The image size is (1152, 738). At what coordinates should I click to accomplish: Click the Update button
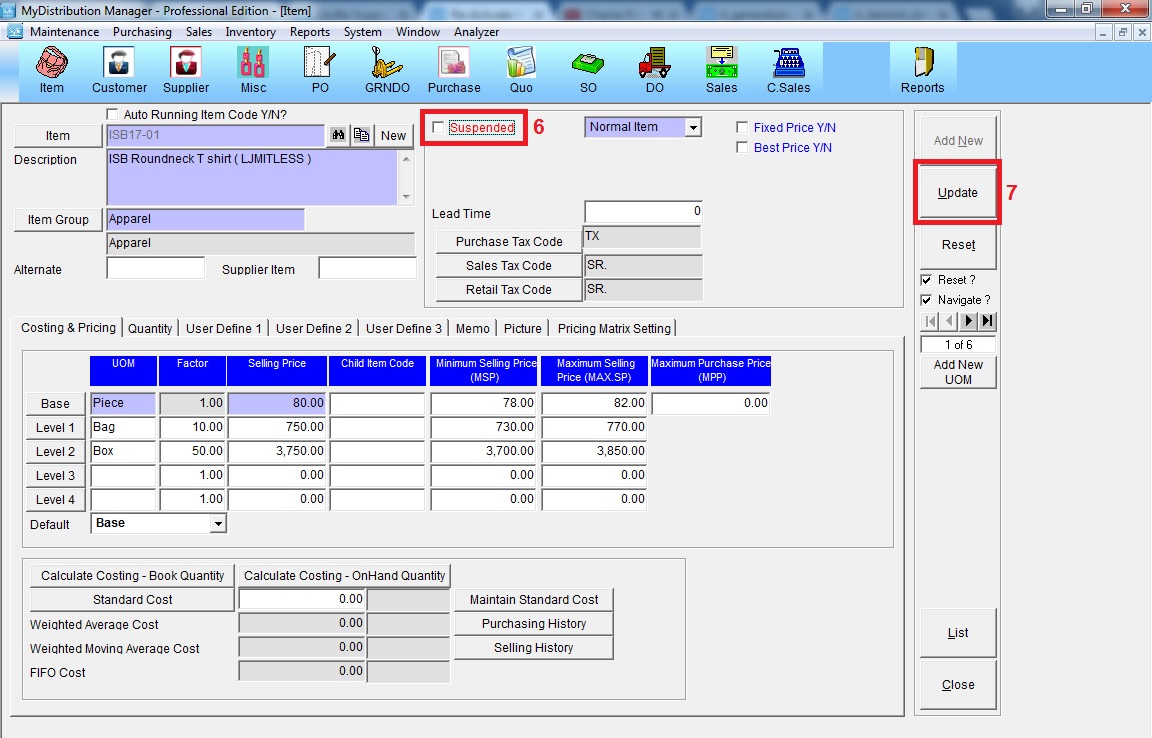click(x=957, y=193)
